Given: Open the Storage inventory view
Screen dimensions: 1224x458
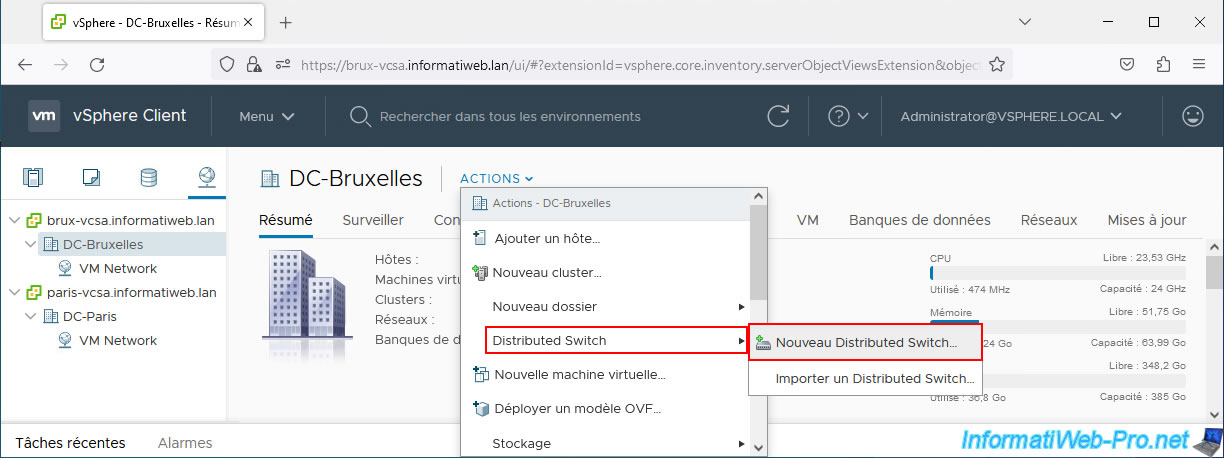Looking at the screenshot, I should [x=148, y=178].
